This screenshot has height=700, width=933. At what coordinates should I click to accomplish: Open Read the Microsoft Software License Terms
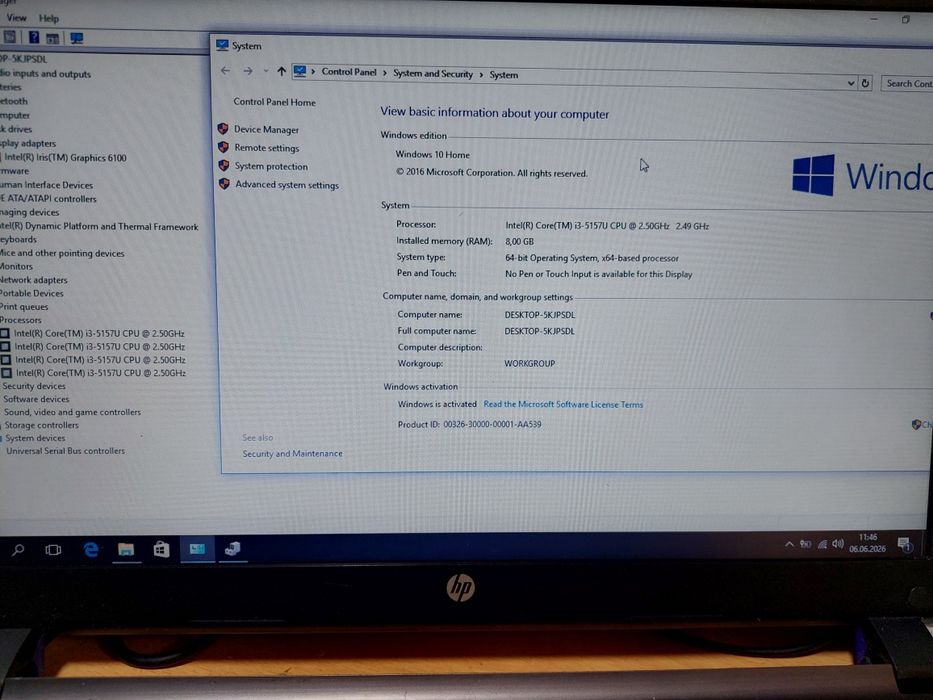tap(563, 404)
